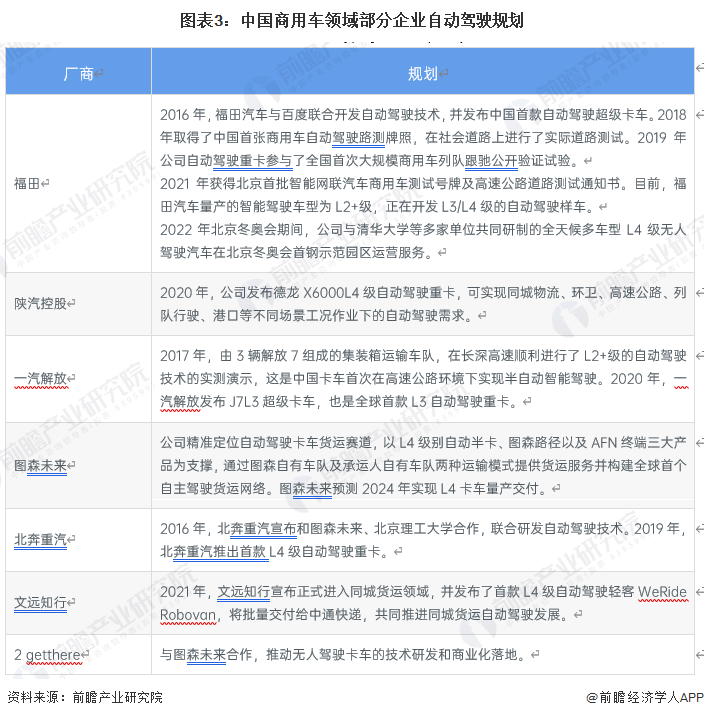
Task: Click 福田 paragraph about 2021年获得北京首批智能网联汽车
Action: pos(423,195)
